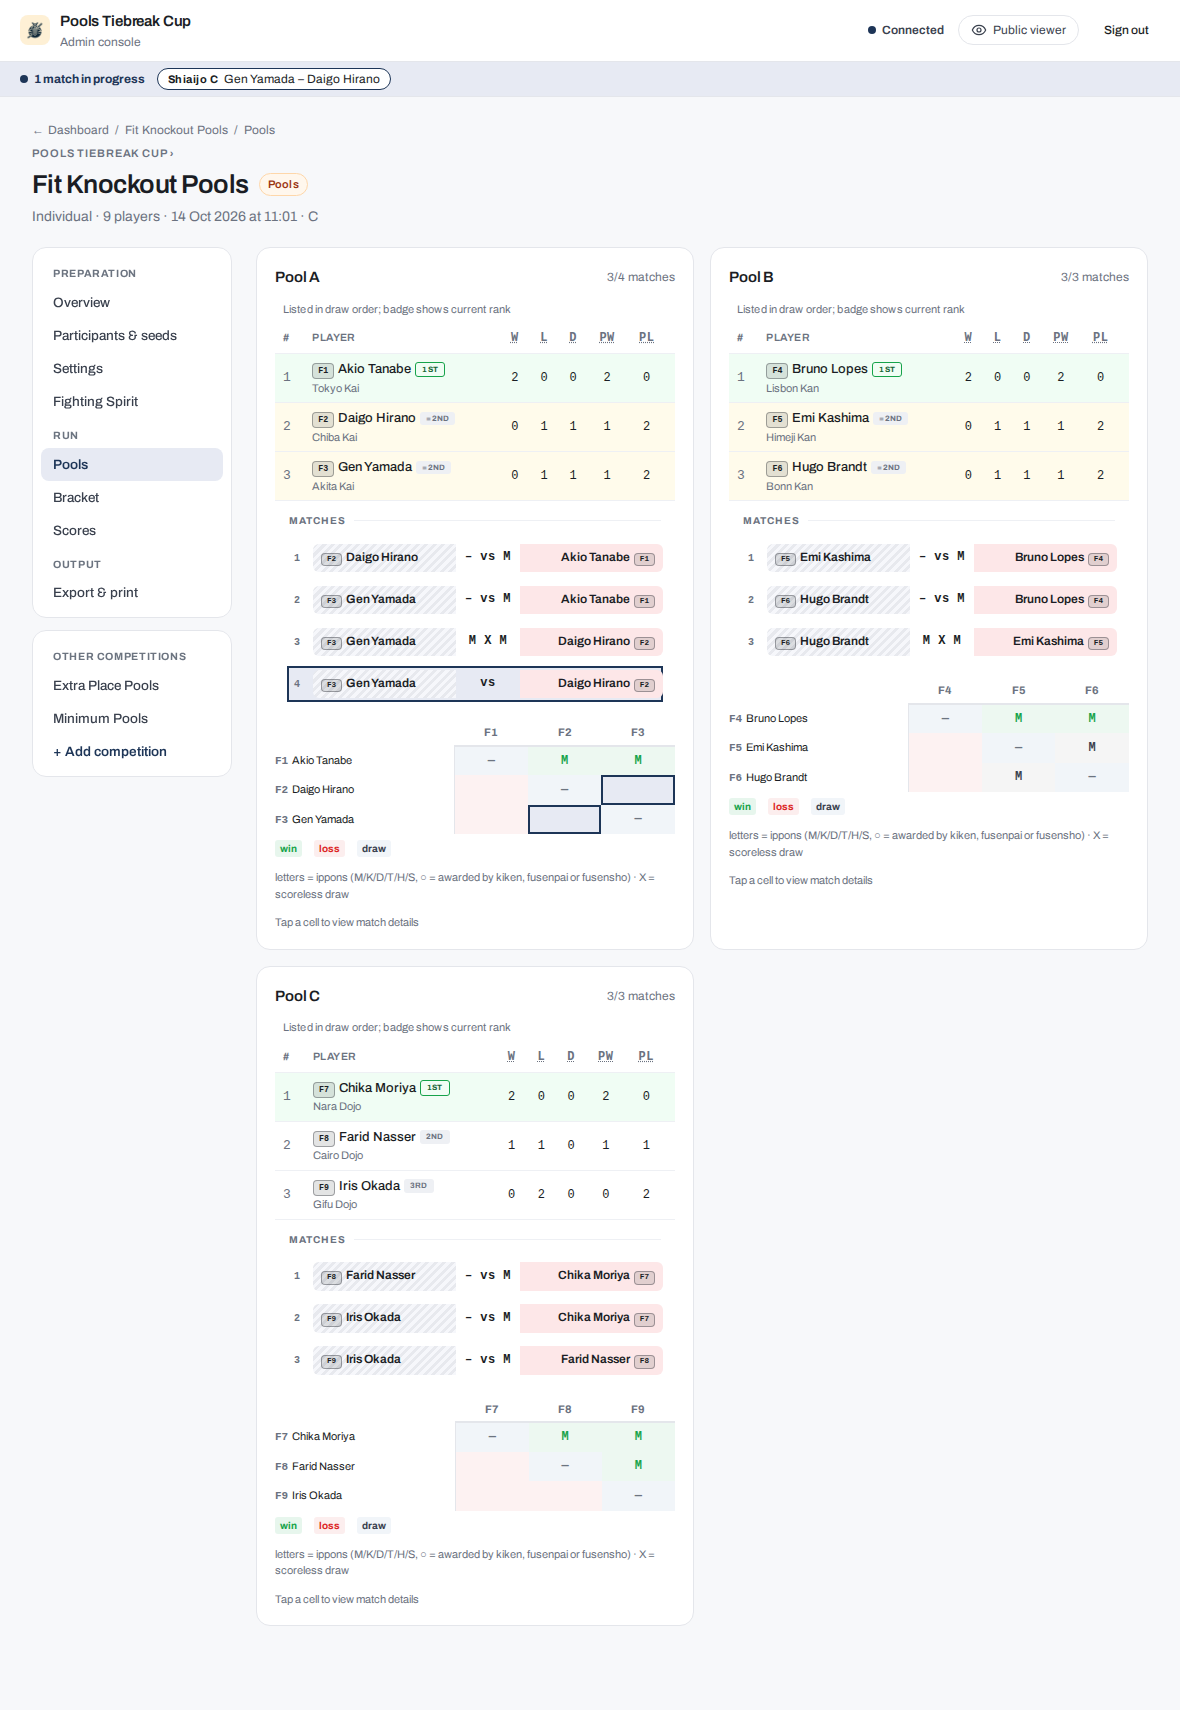
Task: Open the Fit Knockout Pools breadcrumb link
Action: coord(176,130)
